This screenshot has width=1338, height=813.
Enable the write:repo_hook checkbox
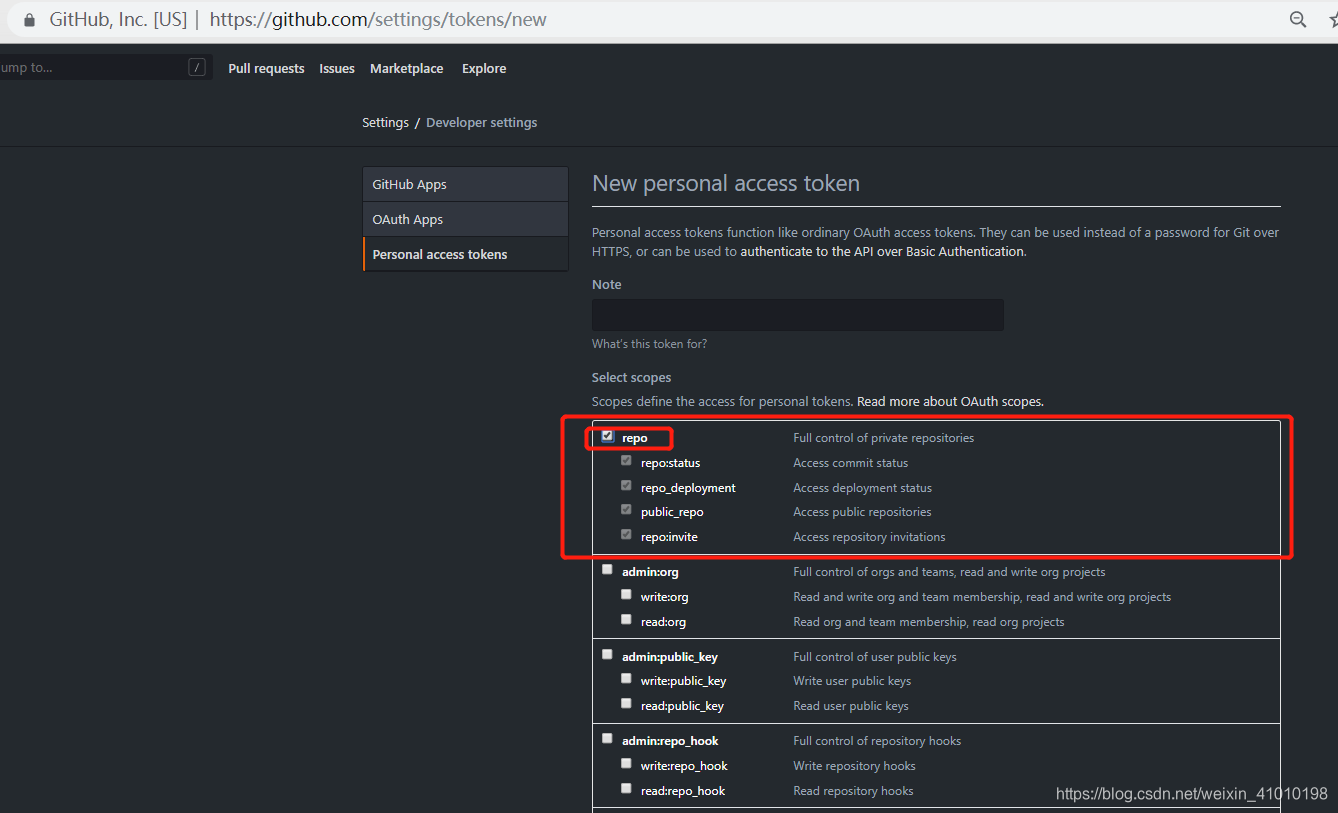(626, 764)
